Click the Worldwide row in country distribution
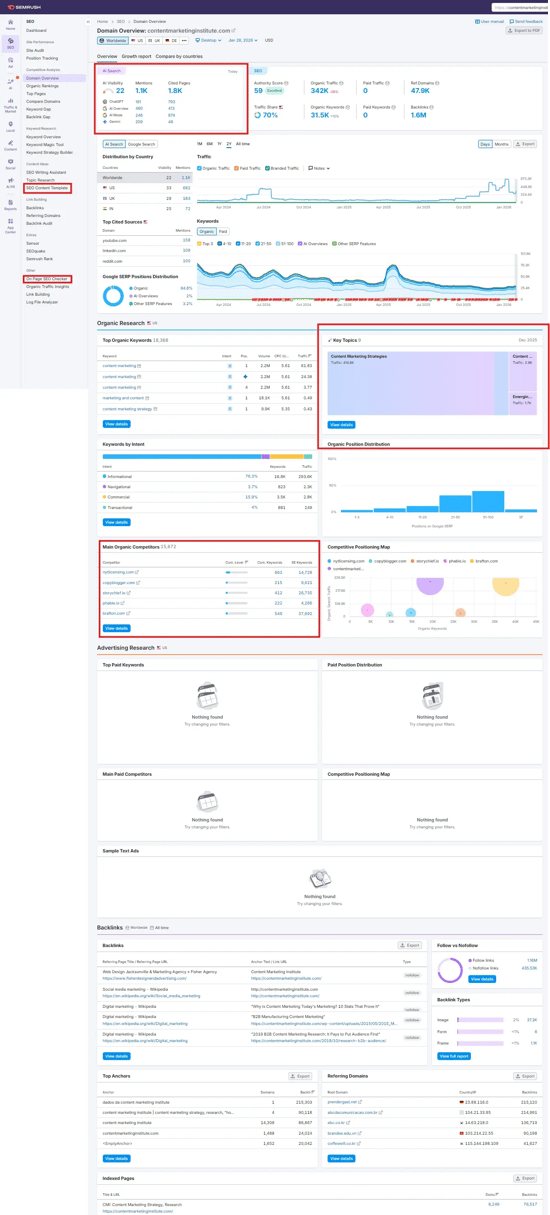 (x=147, y=177)
